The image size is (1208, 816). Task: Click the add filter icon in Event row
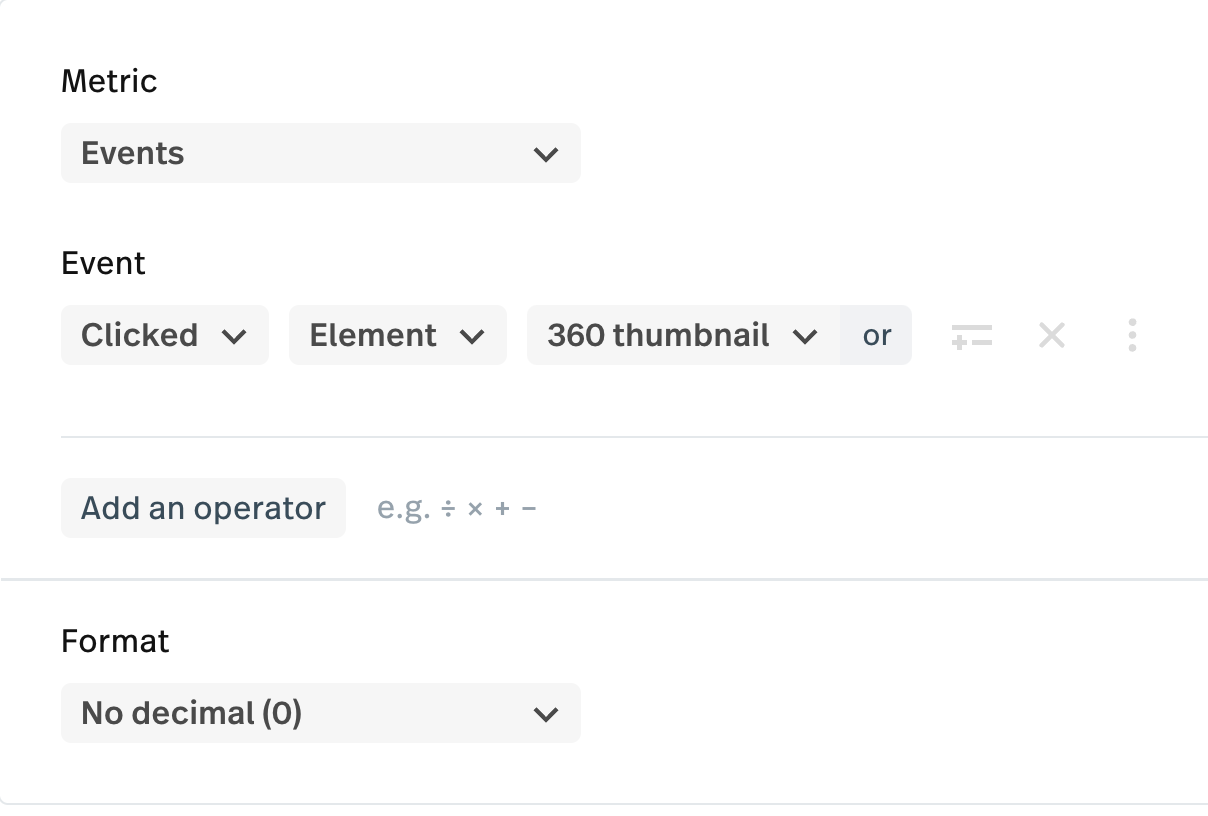[971, 335]
